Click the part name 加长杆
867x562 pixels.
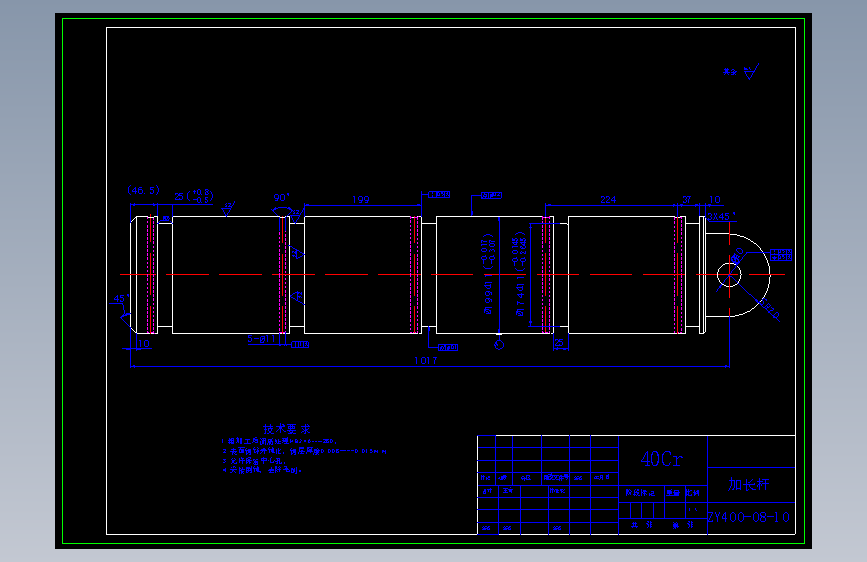point(748,485)
